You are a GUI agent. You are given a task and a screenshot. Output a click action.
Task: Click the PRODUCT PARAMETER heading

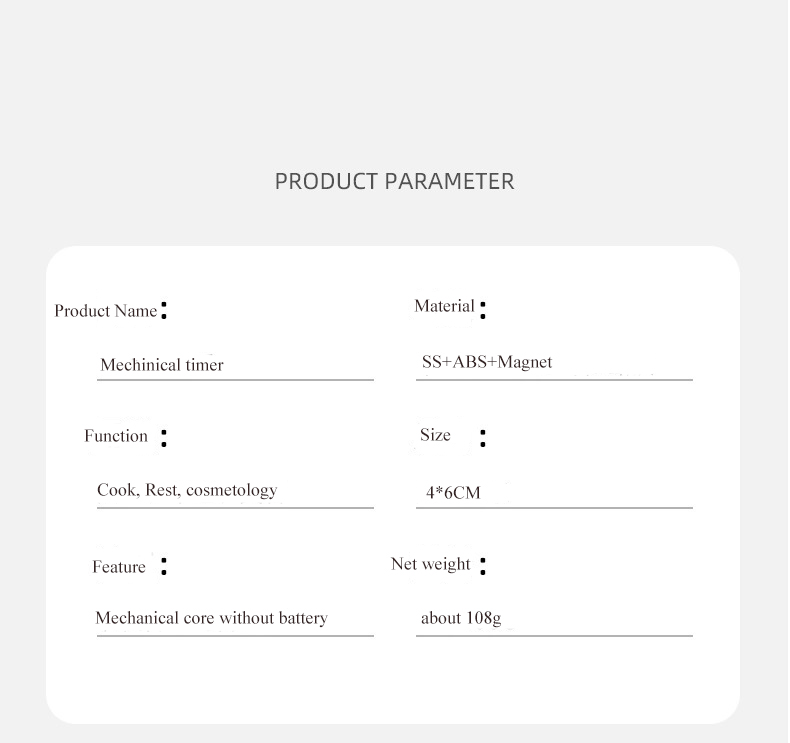(x=394, y=181)
